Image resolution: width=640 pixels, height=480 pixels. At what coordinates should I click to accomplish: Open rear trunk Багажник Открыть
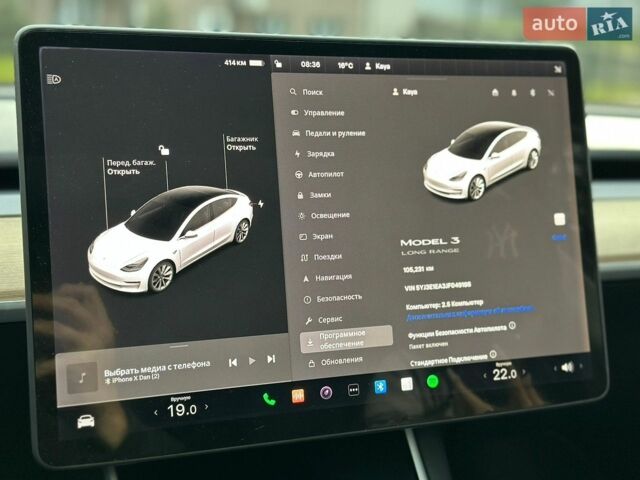[x=242, y=143]
